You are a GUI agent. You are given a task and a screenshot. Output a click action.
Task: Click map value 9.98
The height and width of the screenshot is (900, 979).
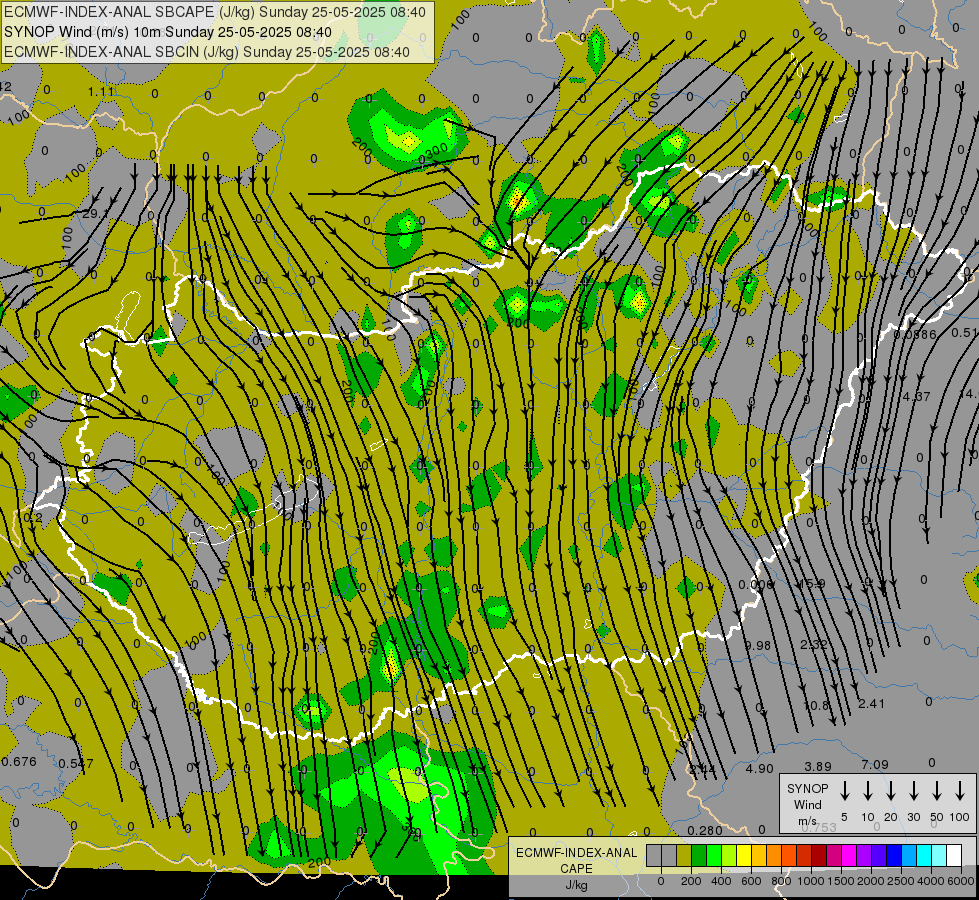pyautogui.click(x=757, y=645)
